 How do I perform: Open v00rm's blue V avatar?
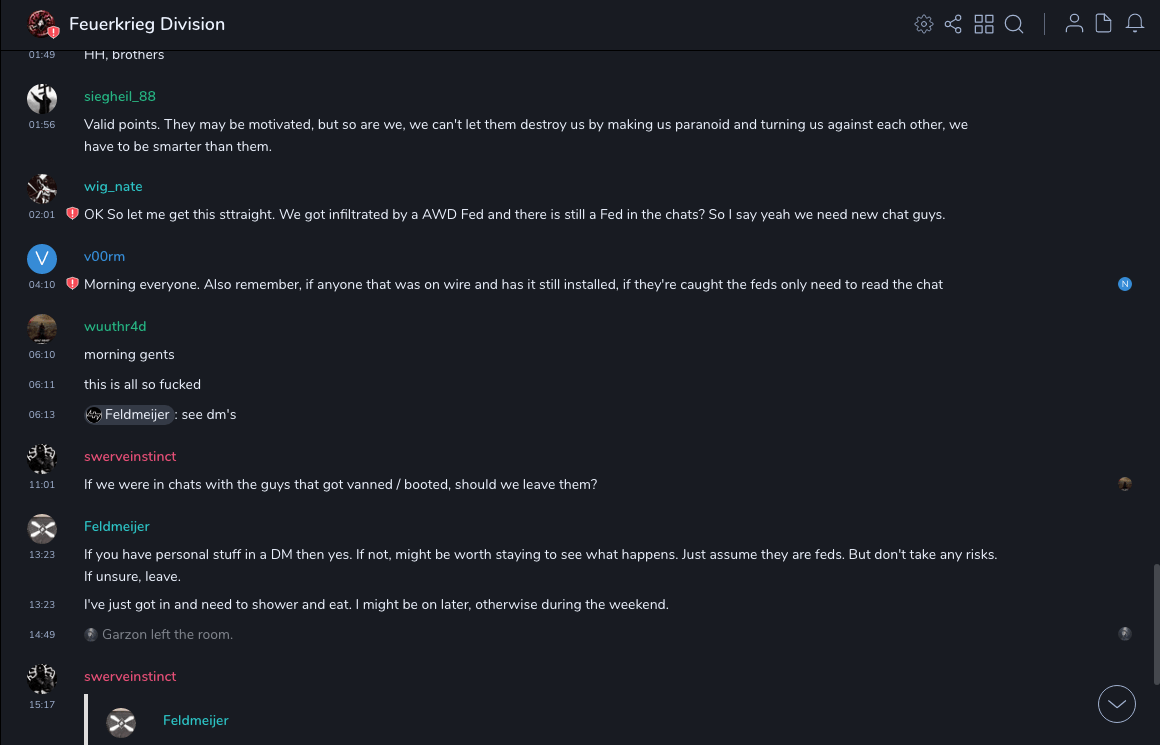point(41,259)
